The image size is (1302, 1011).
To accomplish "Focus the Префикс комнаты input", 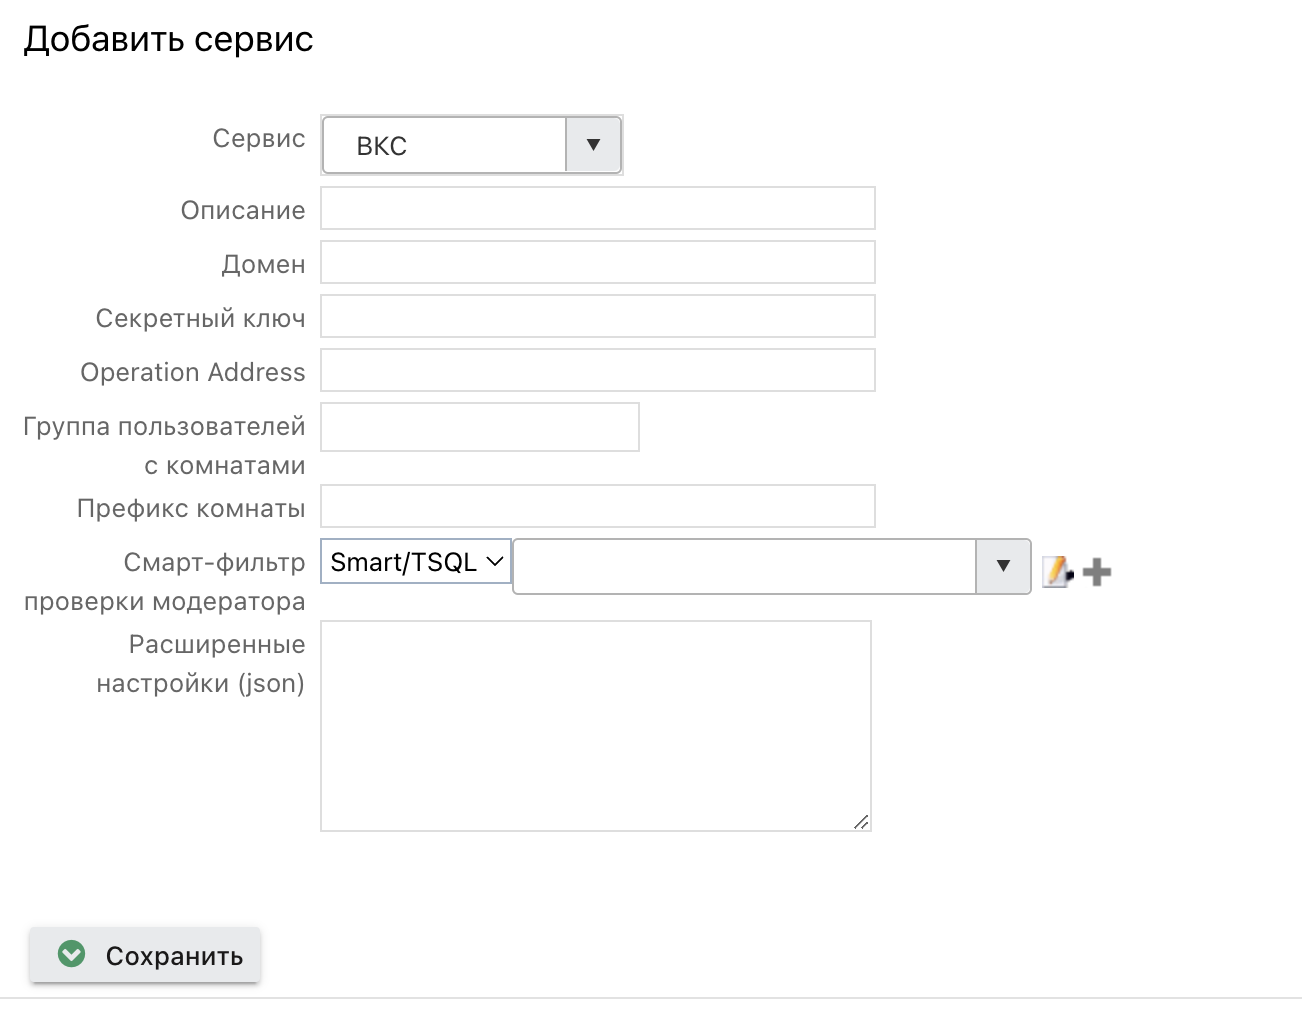I will tap(598, 506).
